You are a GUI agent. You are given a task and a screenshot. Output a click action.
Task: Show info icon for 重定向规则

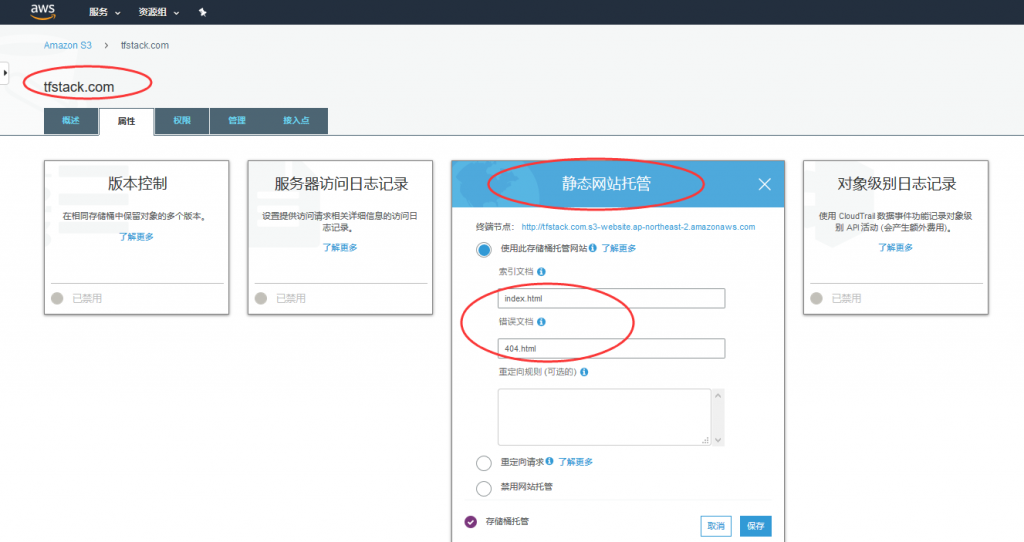[584, 372]
